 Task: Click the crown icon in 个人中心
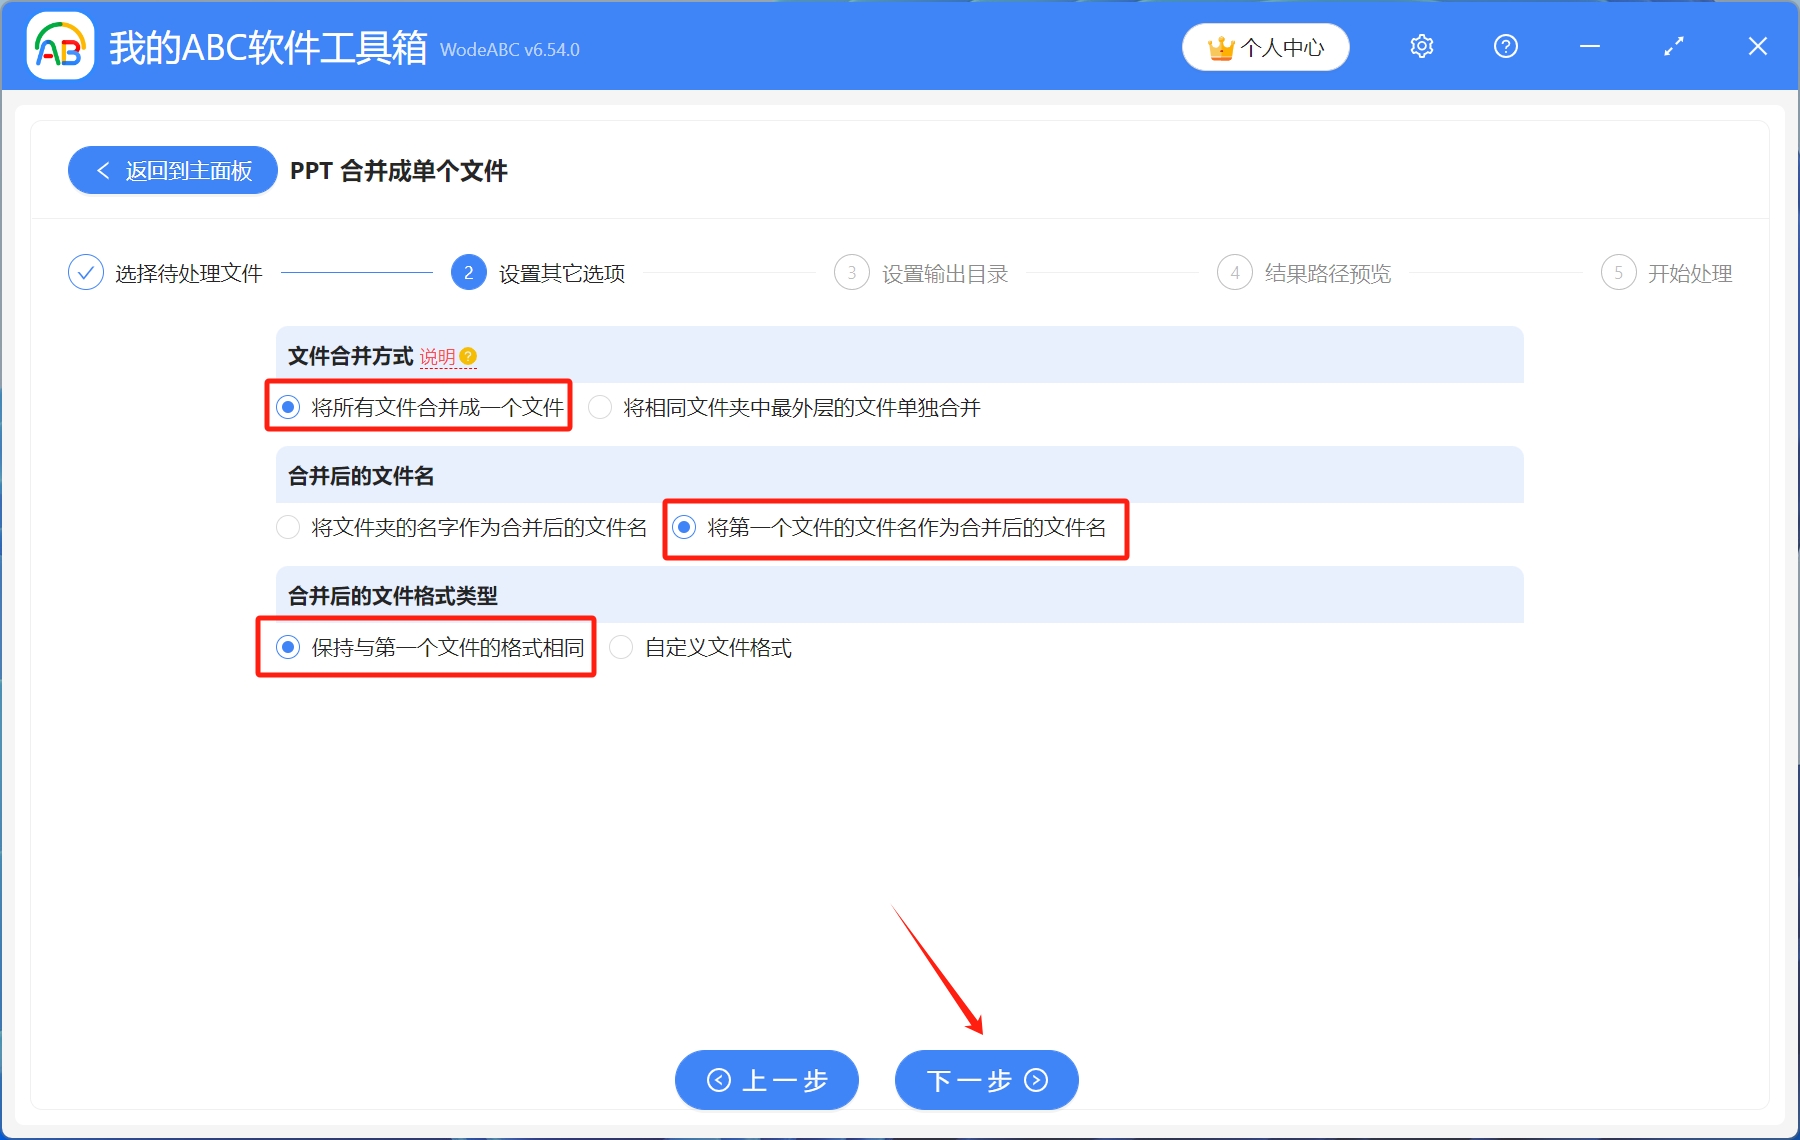1222,46
